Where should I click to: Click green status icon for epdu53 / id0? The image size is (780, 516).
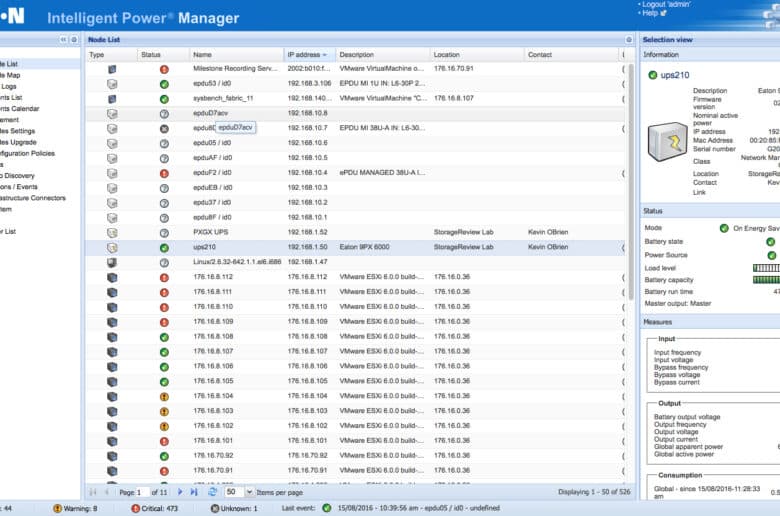[x=164, y=84]
